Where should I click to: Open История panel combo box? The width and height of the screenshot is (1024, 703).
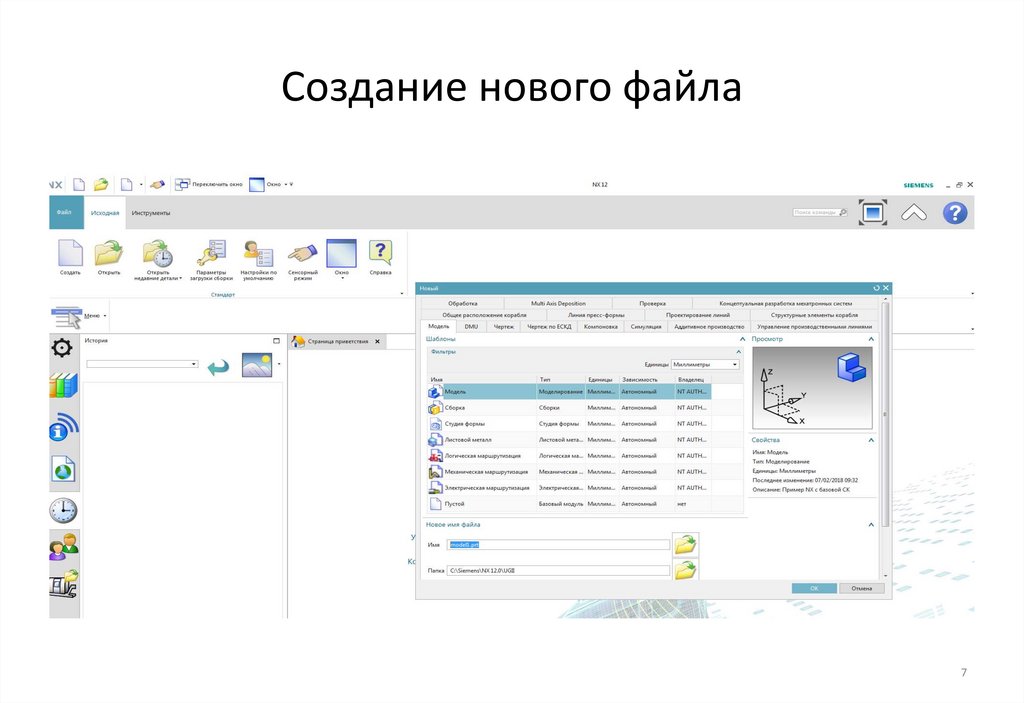142,364
